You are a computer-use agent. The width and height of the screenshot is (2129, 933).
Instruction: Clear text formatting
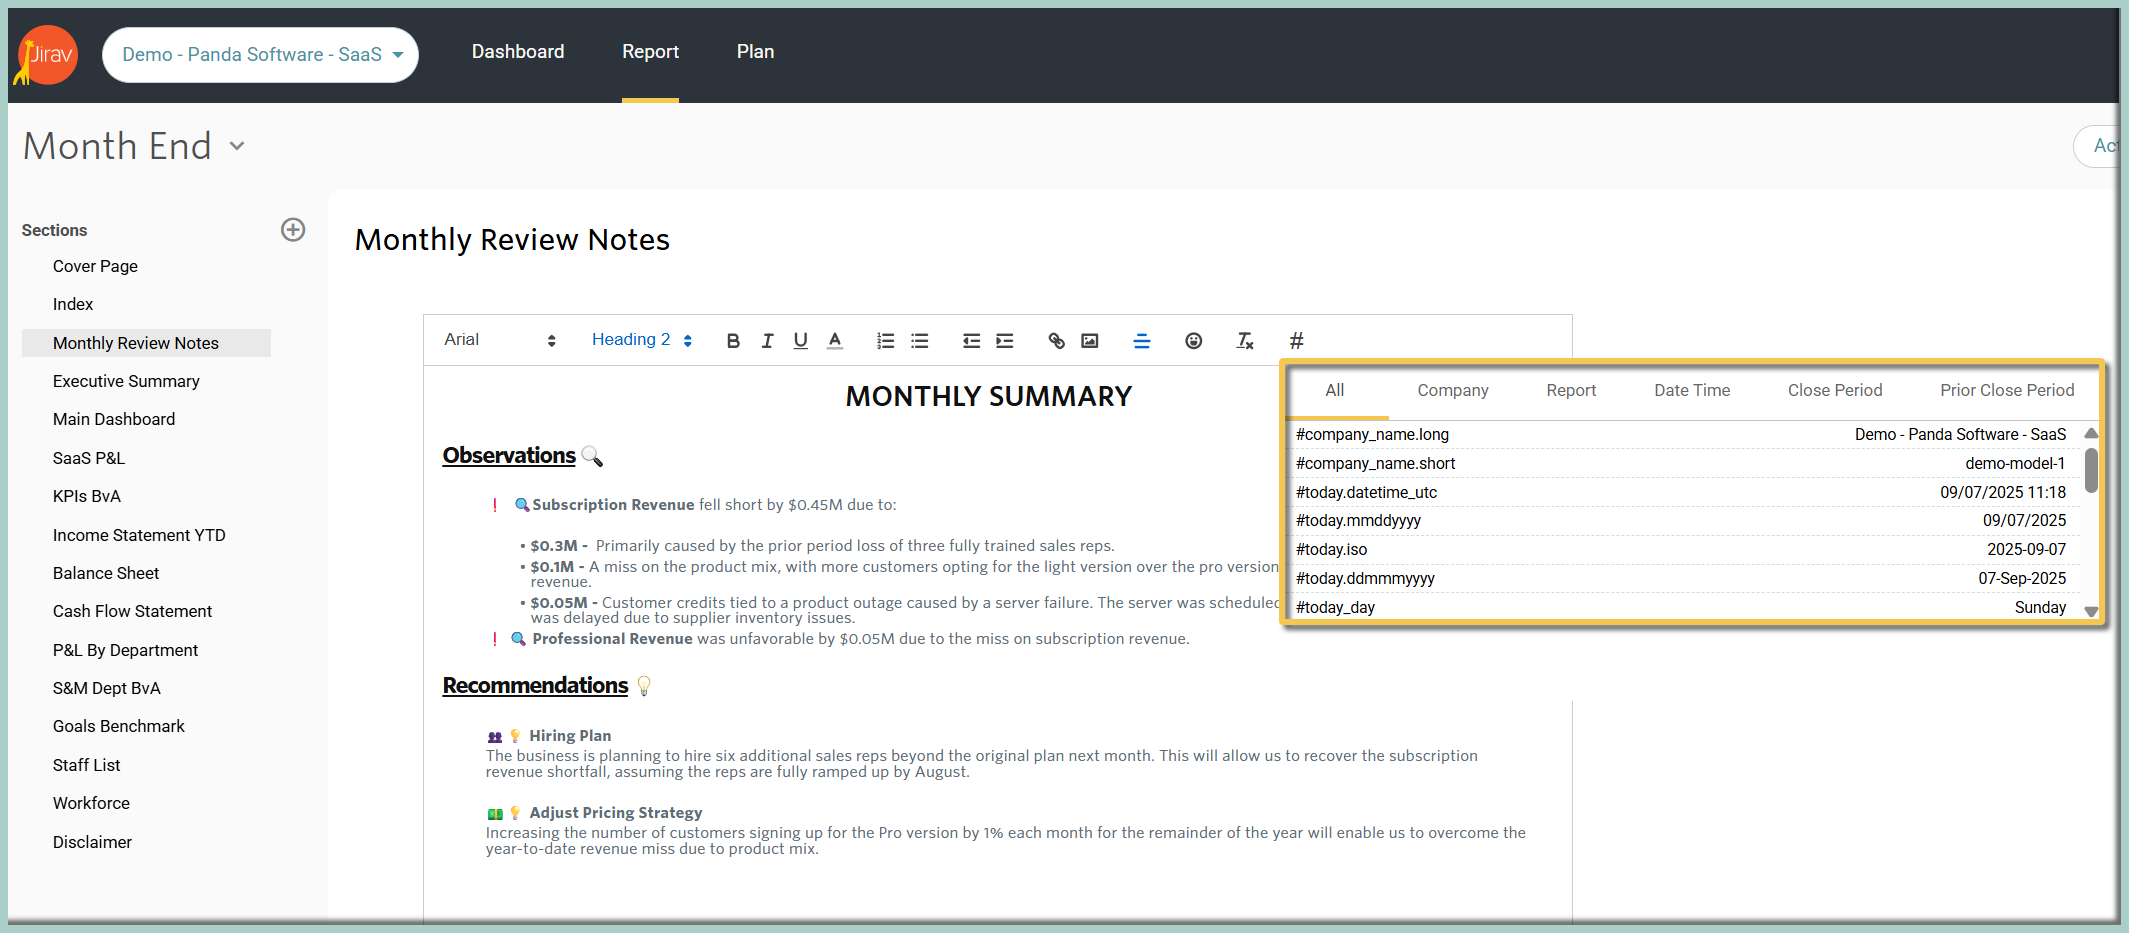[x=1245, y=341]
